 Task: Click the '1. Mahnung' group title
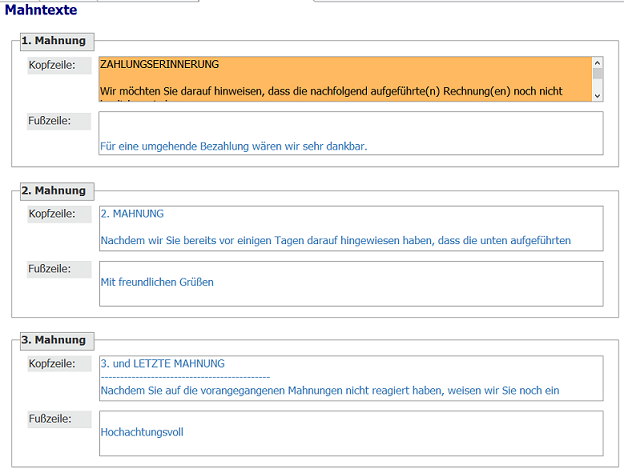pos(54,41)
